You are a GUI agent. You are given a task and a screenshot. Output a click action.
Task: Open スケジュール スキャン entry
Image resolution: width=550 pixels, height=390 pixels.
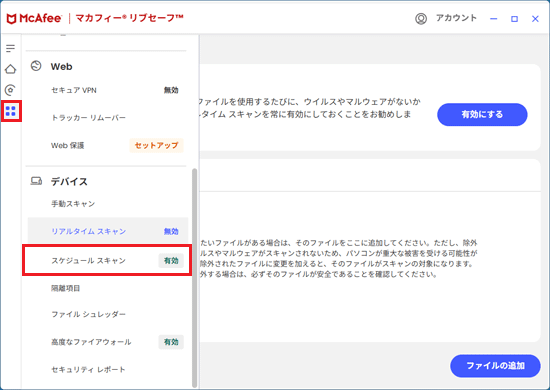click(x=107, y=260)
